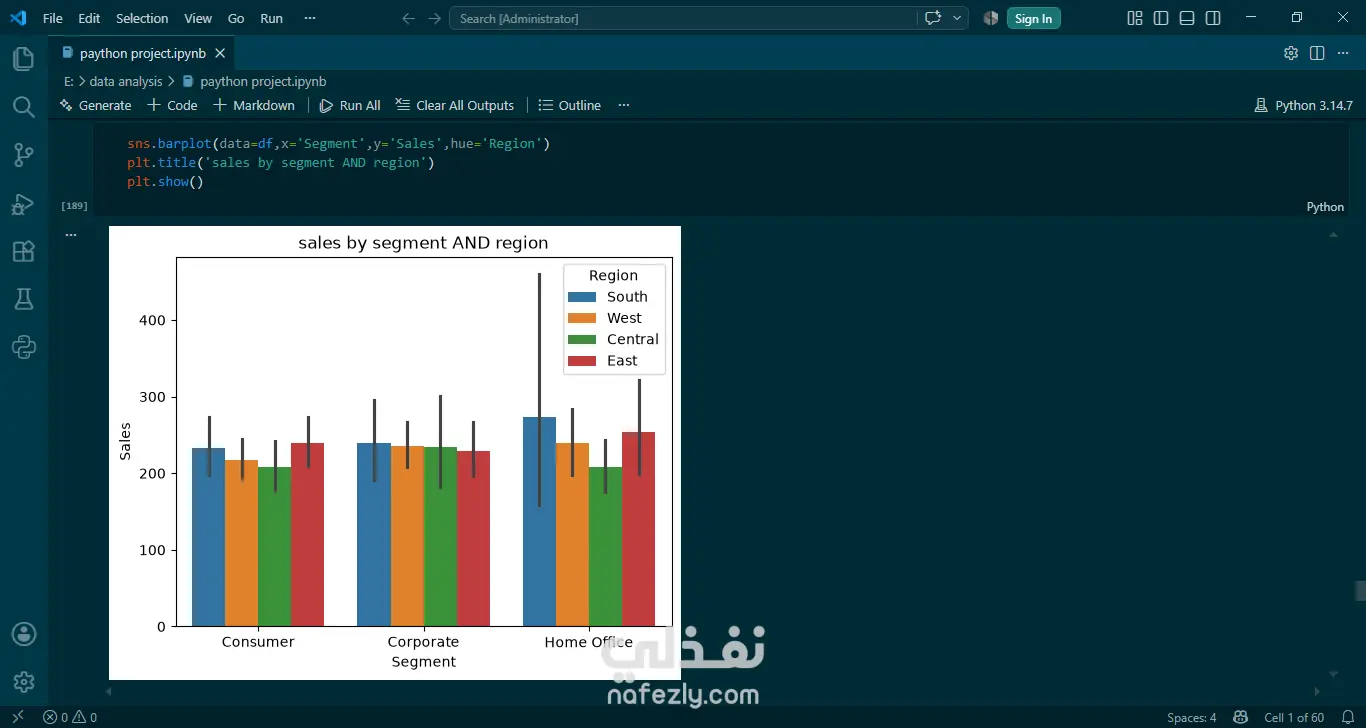1366x728 pixels.
Task: Open the Spaces: 4 indentation selector
Action: pyautogui.click(x=1192, y=717)
